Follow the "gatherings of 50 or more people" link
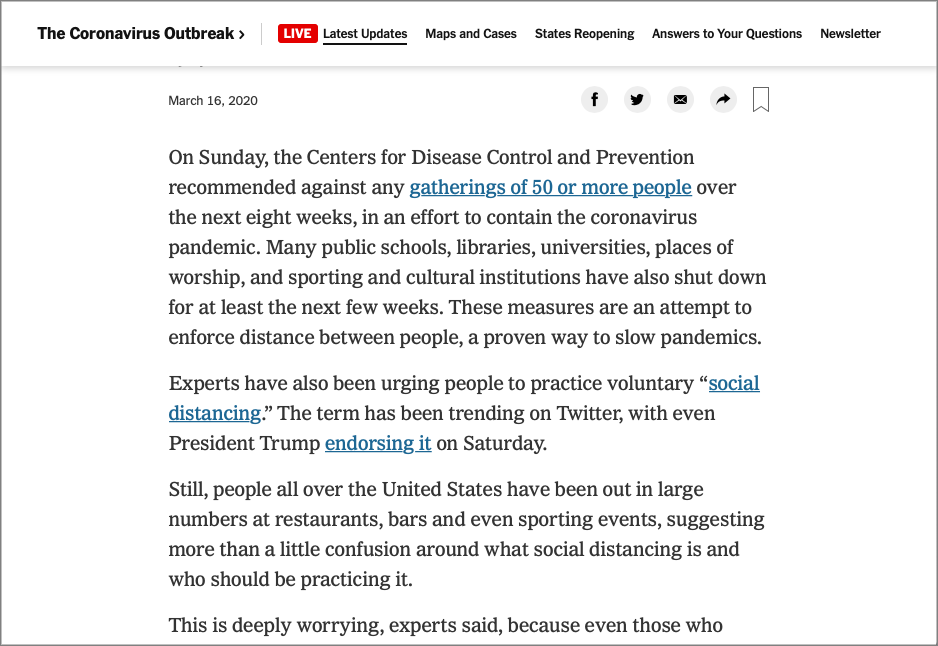The image size is (938, 646). tap(550, 187)
